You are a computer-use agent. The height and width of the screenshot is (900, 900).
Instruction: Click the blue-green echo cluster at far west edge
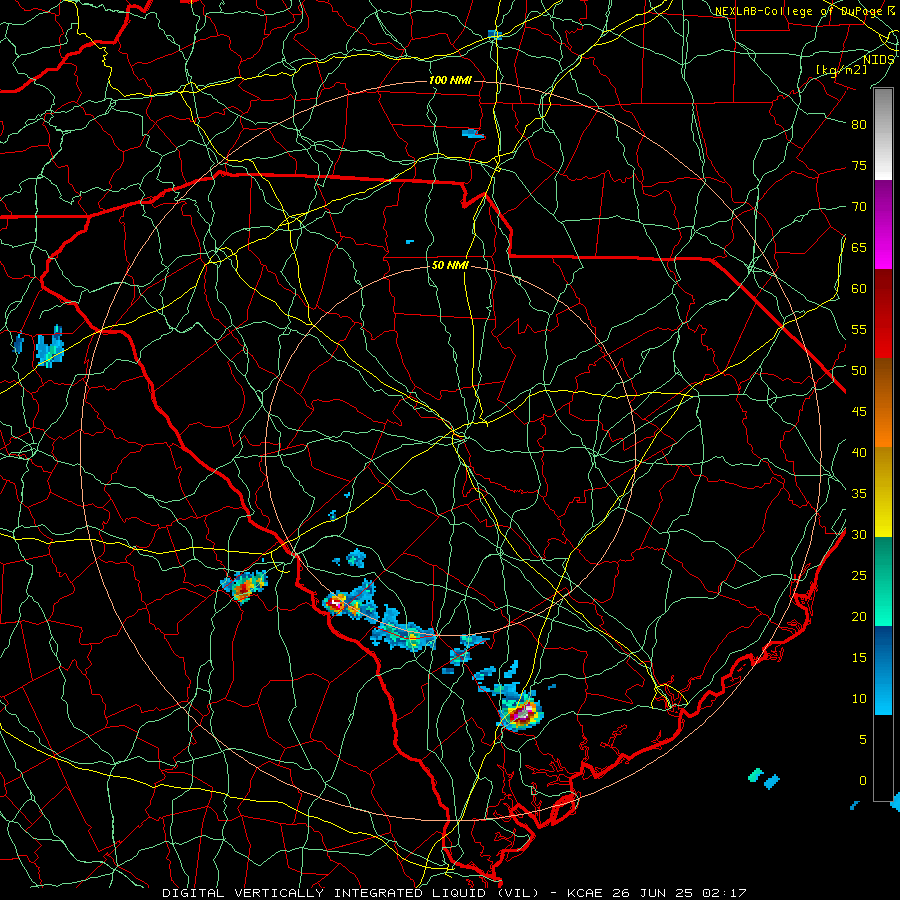click(x=49, y=347)
